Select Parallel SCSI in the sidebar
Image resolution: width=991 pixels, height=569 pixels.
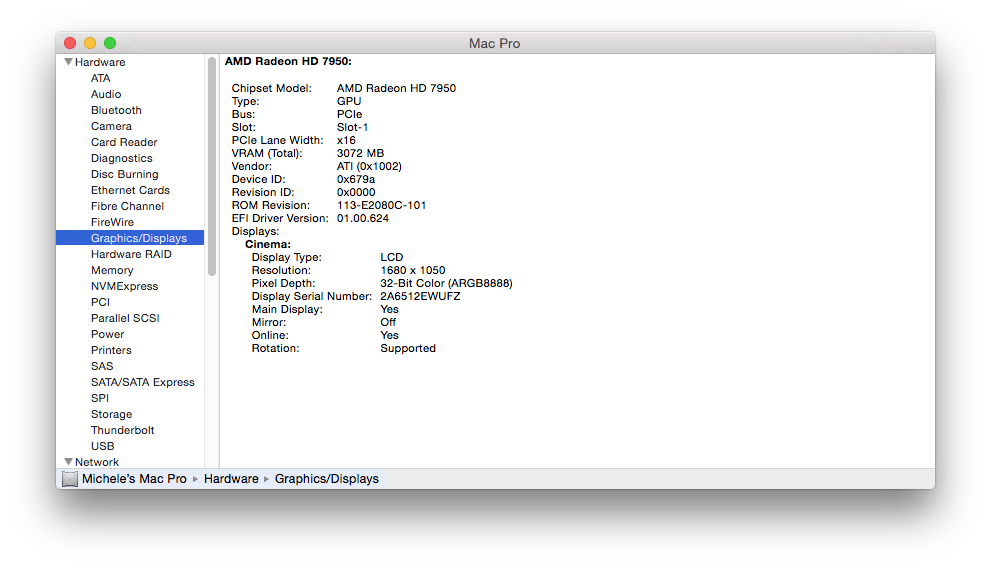click(125, 318)
